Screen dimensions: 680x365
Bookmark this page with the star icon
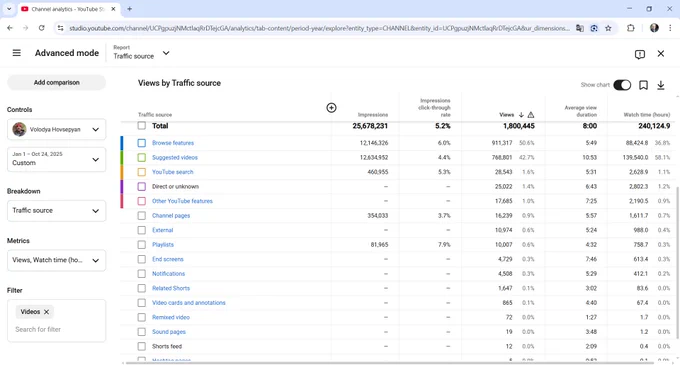pos(608,28)
